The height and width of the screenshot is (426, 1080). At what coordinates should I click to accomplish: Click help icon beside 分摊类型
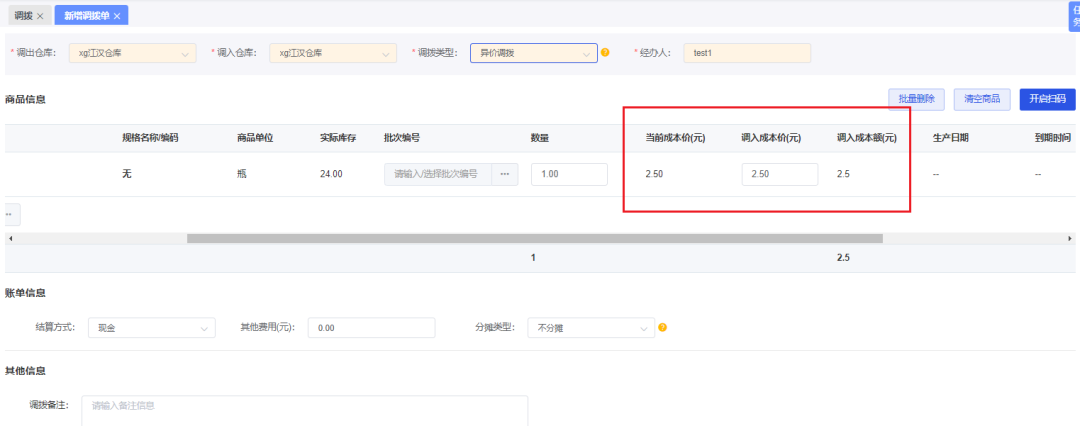663,327
